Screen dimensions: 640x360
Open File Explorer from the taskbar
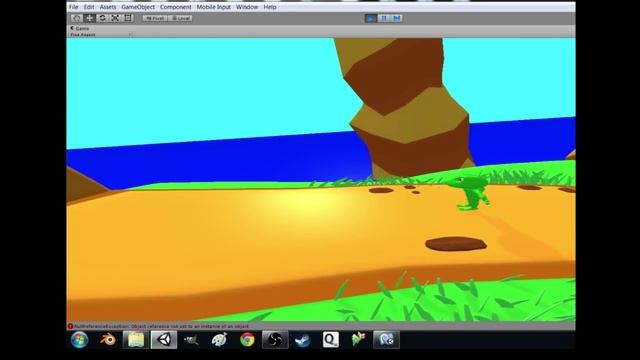[x=136, y=340]
